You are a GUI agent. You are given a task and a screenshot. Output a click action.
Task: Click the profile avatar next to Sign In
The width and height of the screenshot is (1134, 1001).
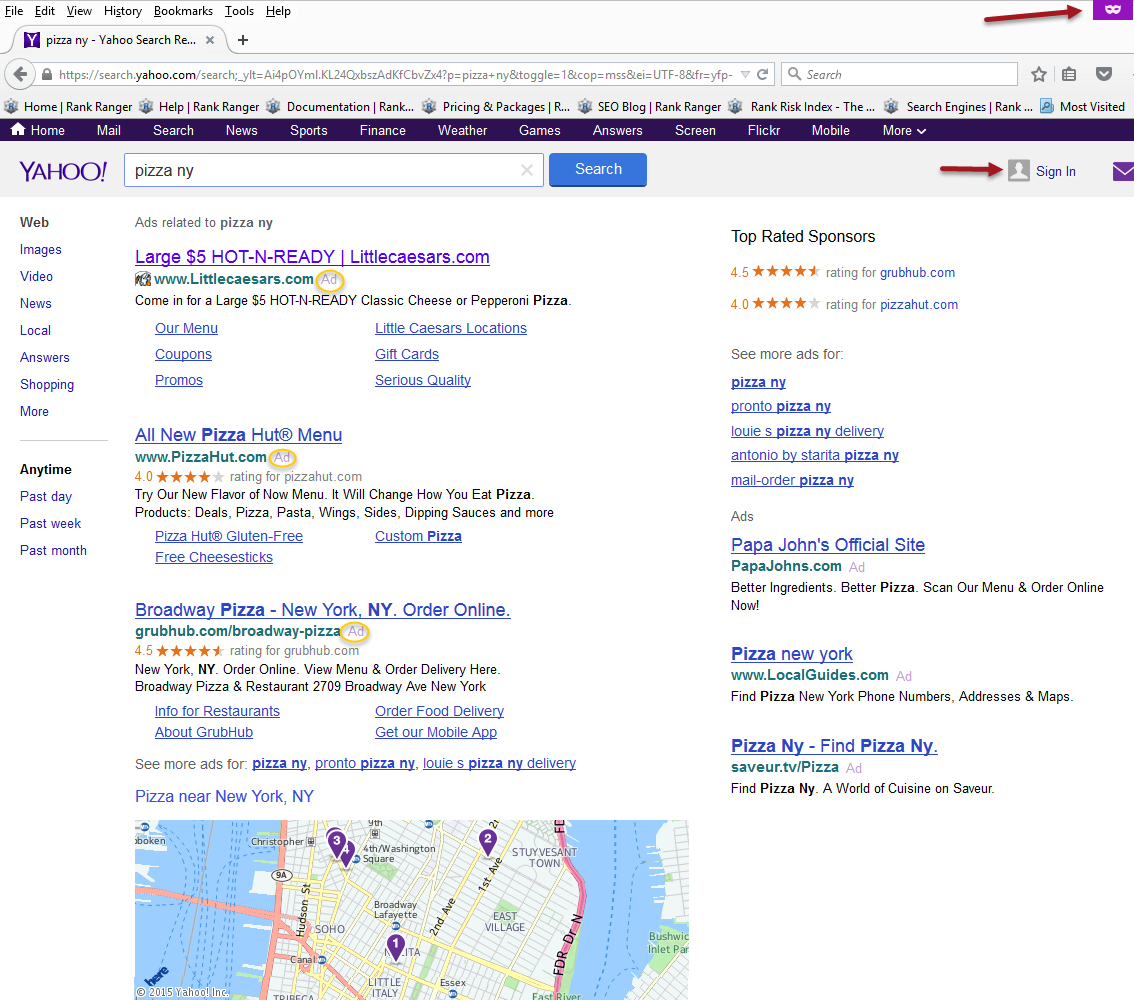point(1018,171)
